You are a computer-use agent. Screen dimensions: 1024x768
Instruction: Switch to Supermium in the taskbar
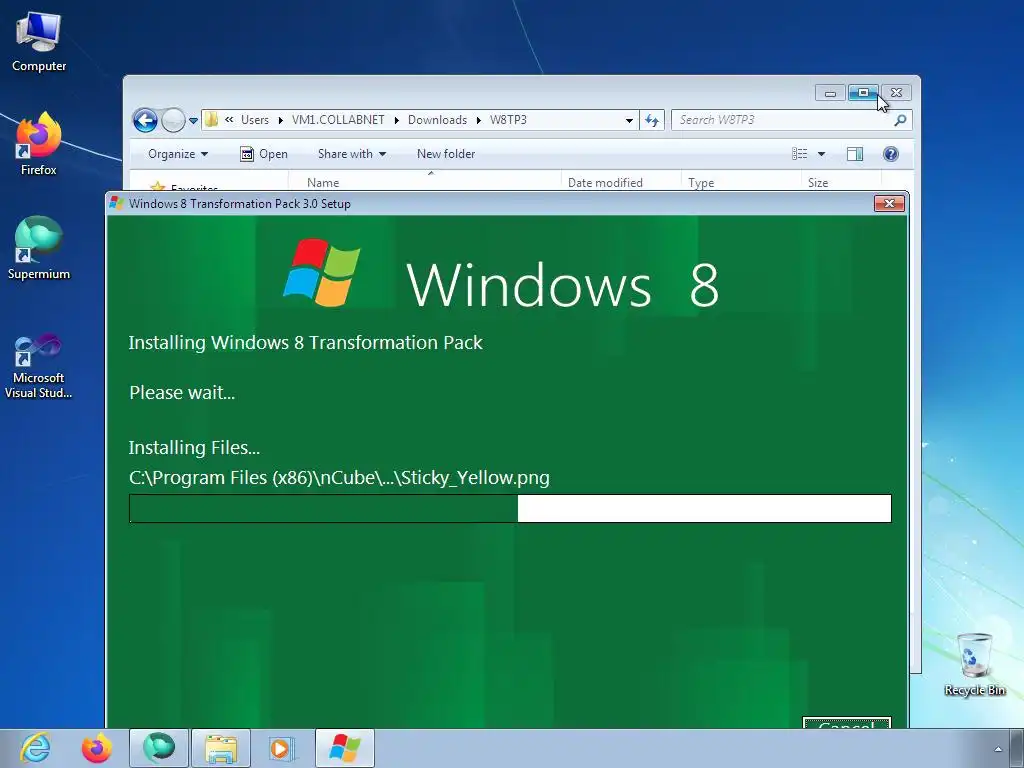(159, 748)
